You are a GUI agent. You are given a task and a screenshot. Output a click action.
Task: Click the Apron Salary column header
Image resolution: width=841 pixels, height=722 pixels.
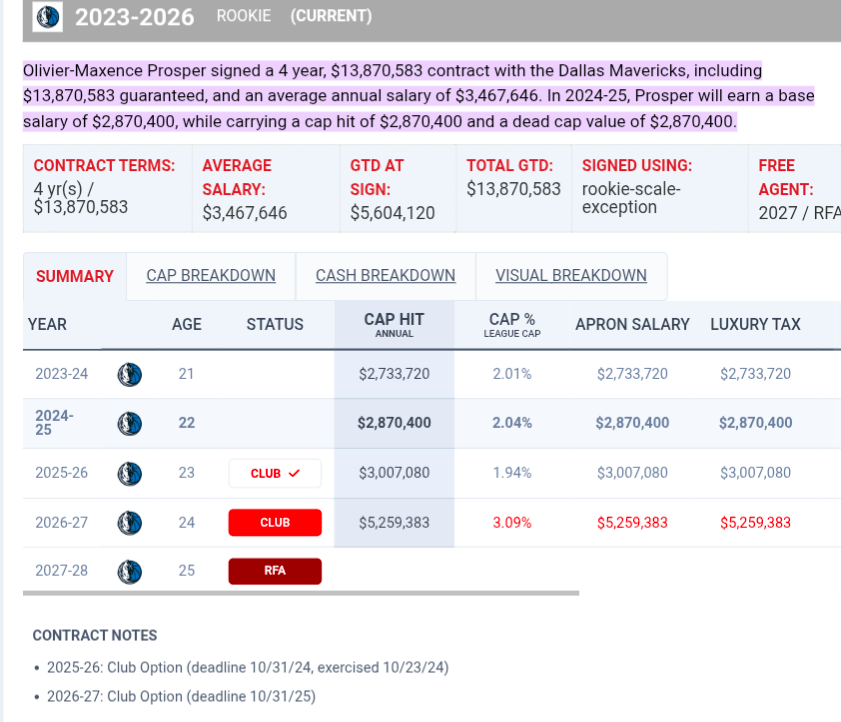(632, 324)
